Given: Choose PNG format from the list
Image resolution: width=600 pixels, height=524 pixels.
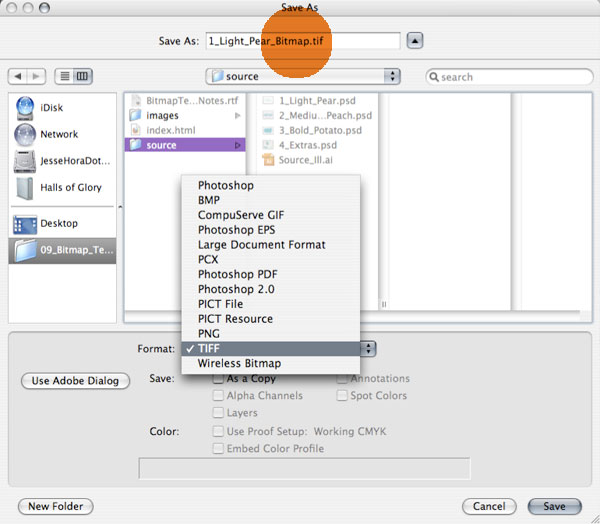Looking at the screenshot, I should point(271,334).
